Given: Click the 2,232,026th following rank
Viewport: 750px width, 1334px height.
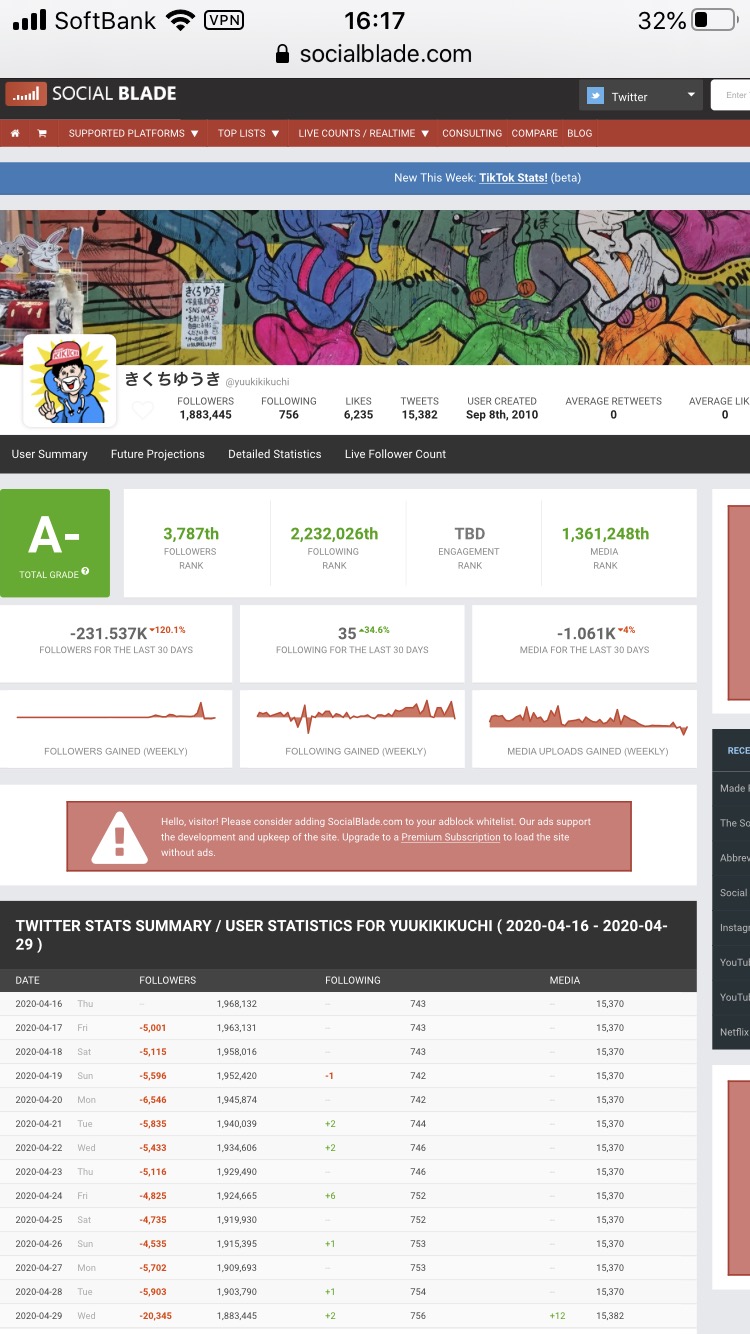Looking at the screenshot, I should tap(334, 534).
